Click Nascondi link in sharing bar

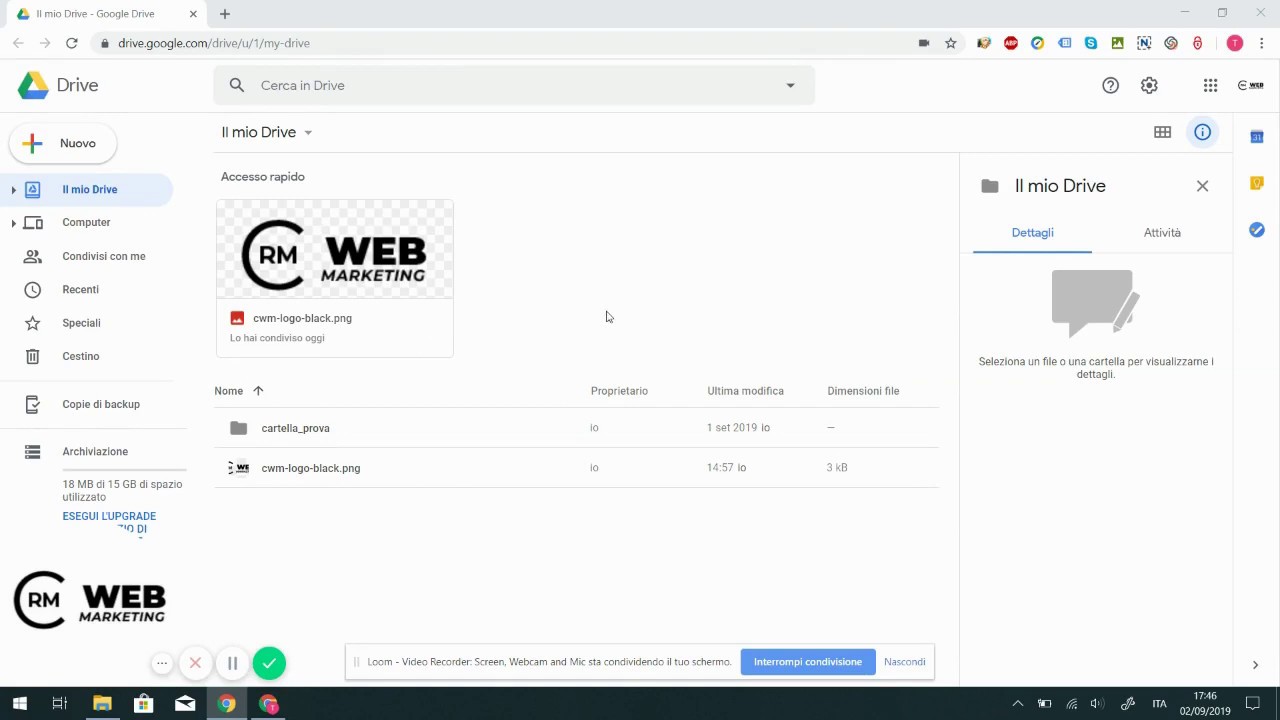click(x=904, y=662)
